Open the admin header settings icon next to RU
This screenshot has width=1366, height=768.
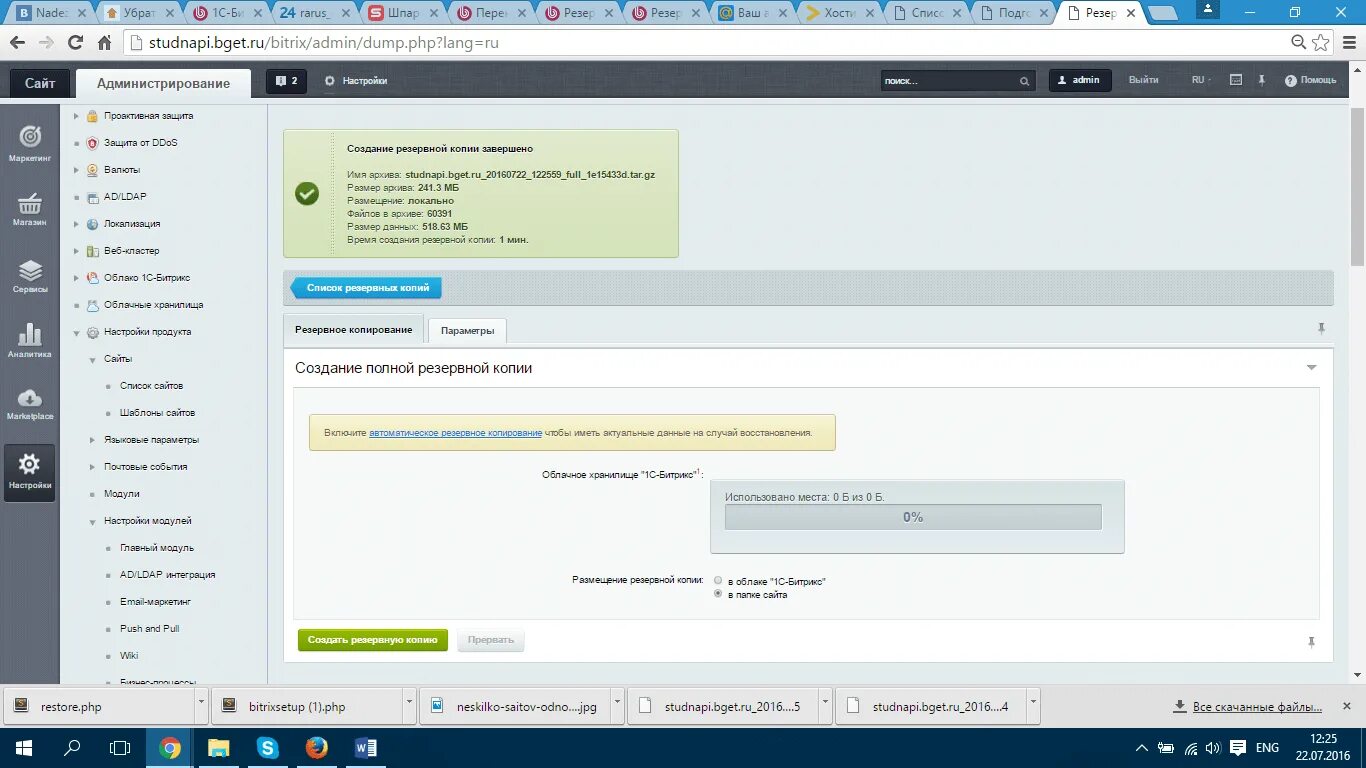[1236, 80]
